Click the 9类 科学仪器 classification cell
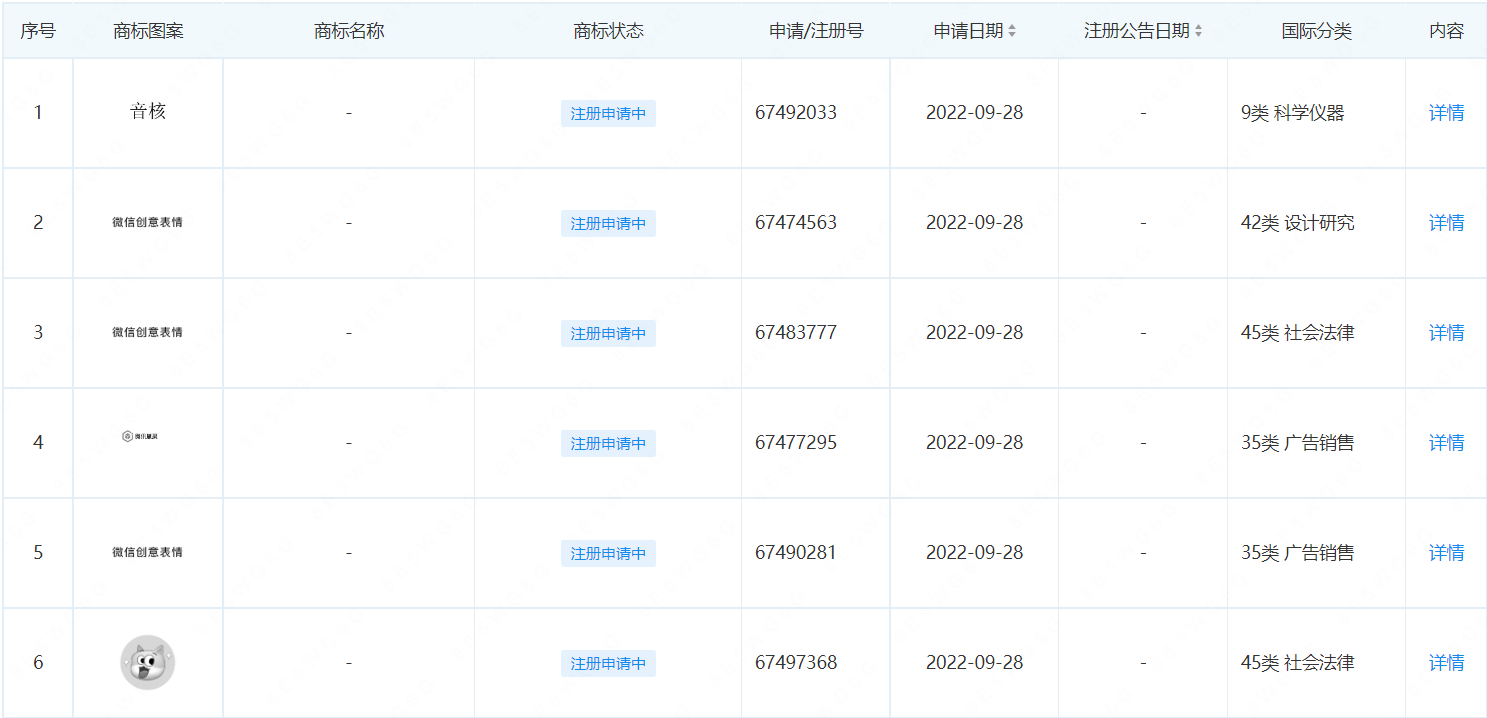Screen dimensions: 1487x718 (1292, 113)
